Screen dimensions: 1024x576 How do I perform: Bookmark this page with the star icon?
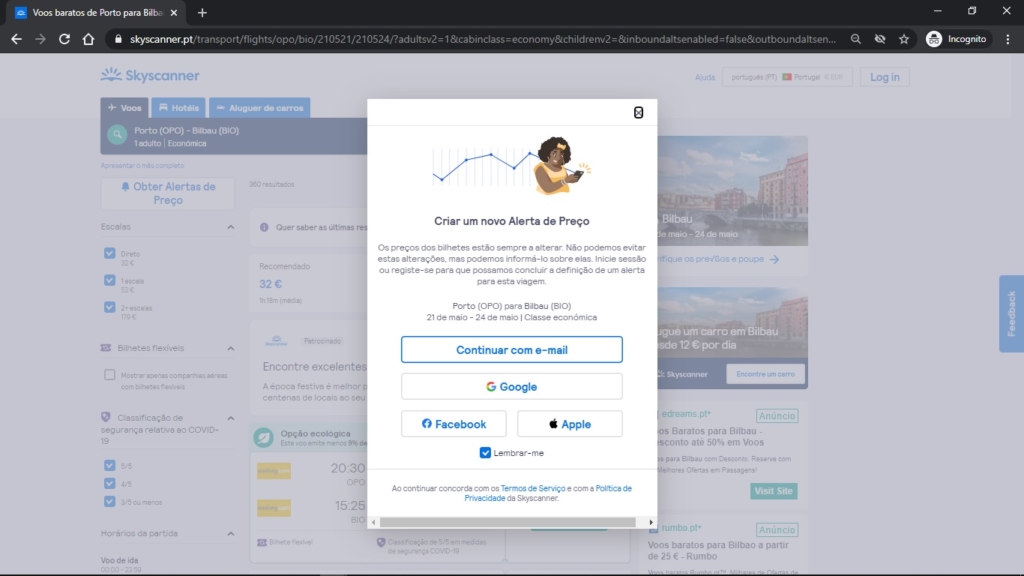(904, 39)
